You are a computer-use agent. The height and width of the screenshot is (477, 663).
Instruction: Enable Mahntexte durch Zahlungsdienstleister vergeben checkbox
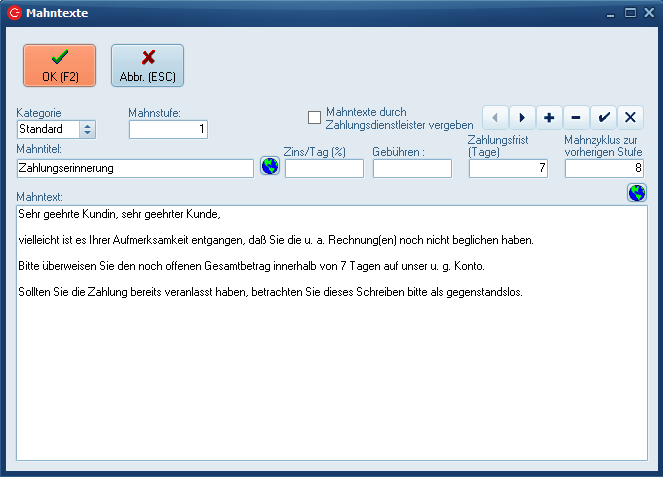315,118
